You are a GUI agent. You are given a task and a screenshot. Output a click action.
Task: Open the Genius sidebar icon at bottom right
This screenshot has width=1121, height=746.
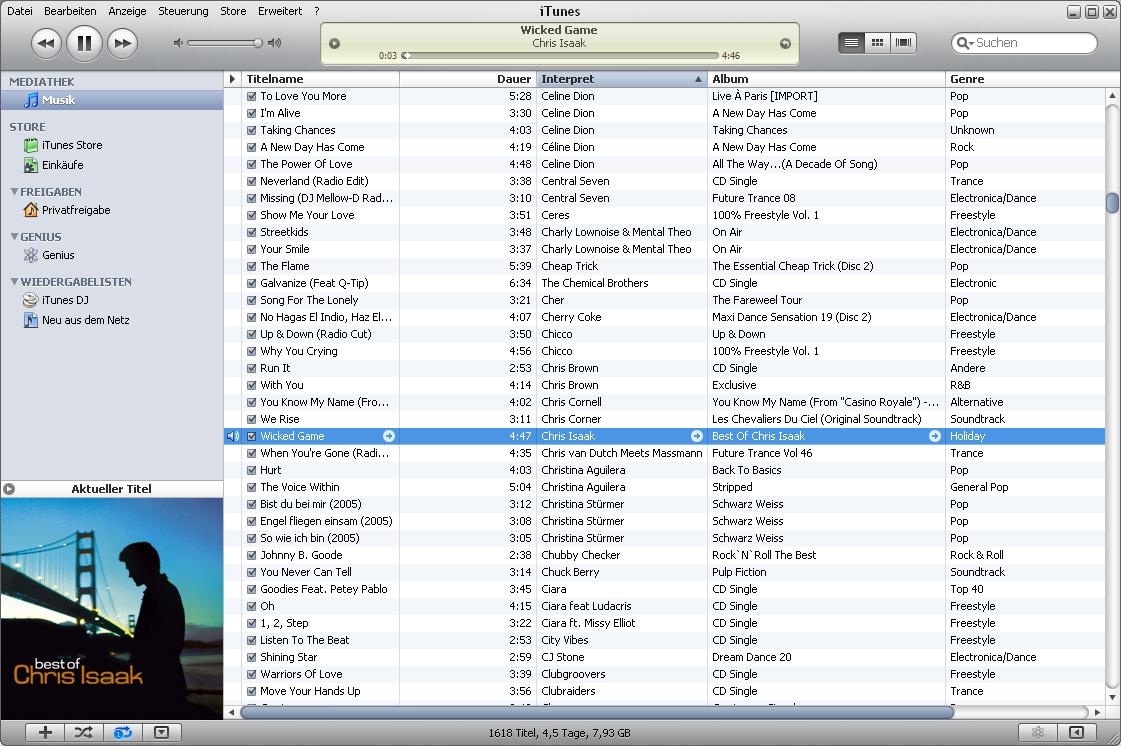click(1037, 732)
